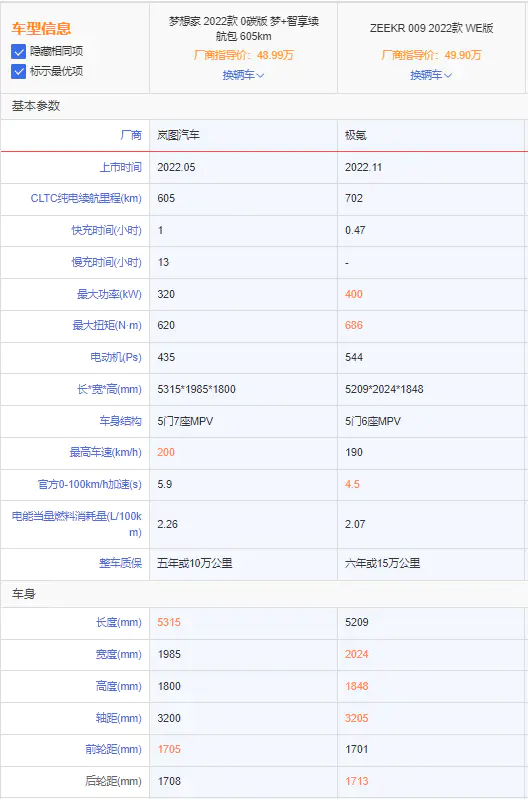
Task: Open 换辆车 dropdown for ZEEKR 009
Action: (x=431, y=75)
